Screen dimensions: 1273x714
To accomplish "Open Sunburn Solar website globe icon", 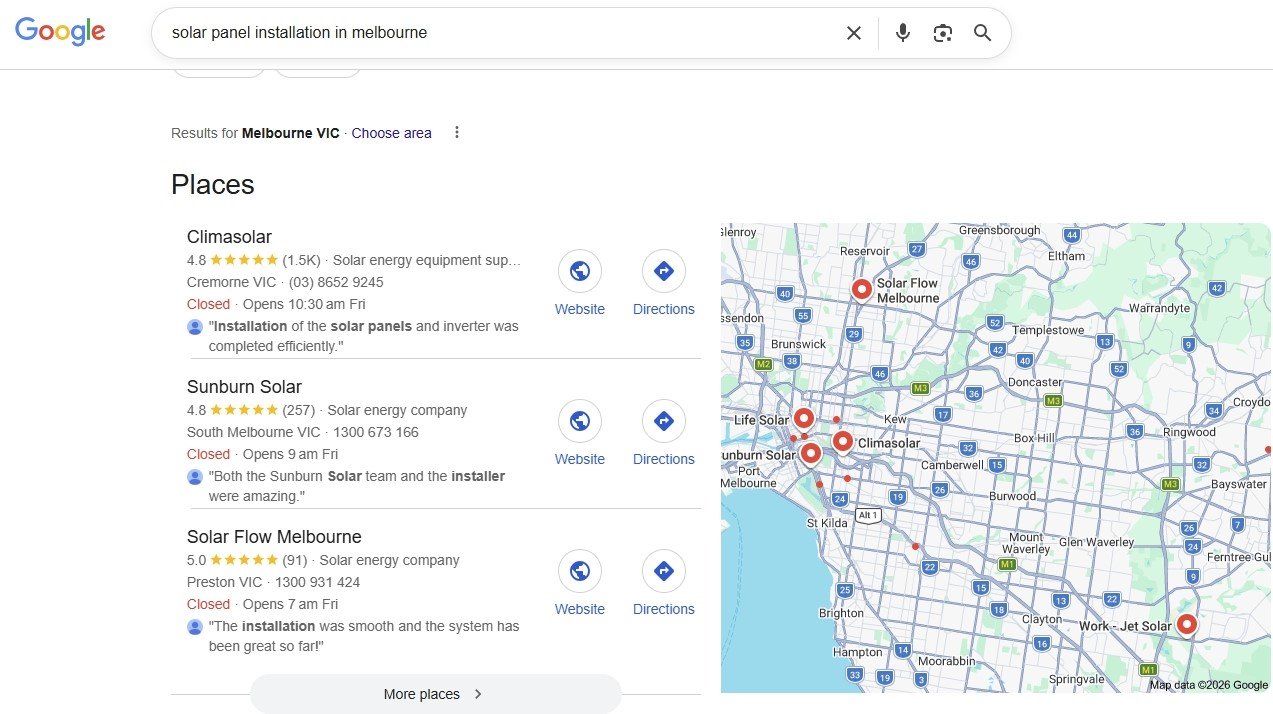I will click(580, 421).
